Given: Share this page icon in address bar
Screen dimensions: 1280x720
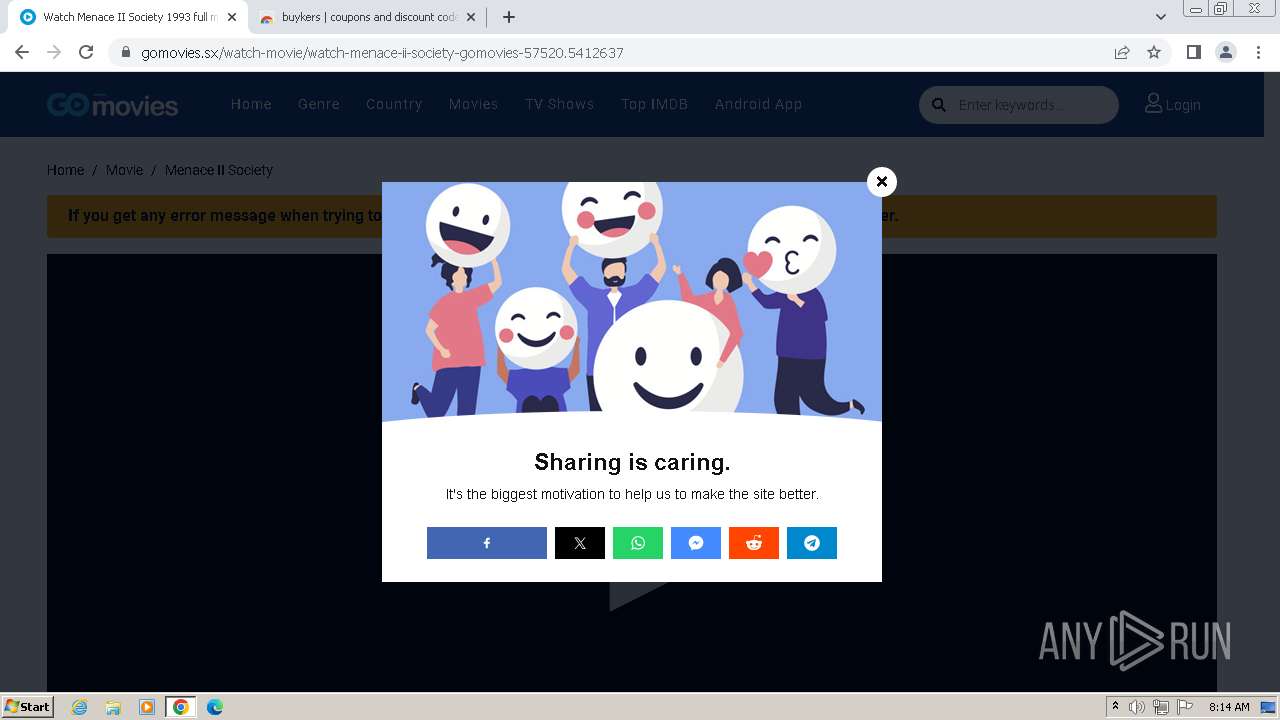Looking at the screenshot, I should point(1122,52).
